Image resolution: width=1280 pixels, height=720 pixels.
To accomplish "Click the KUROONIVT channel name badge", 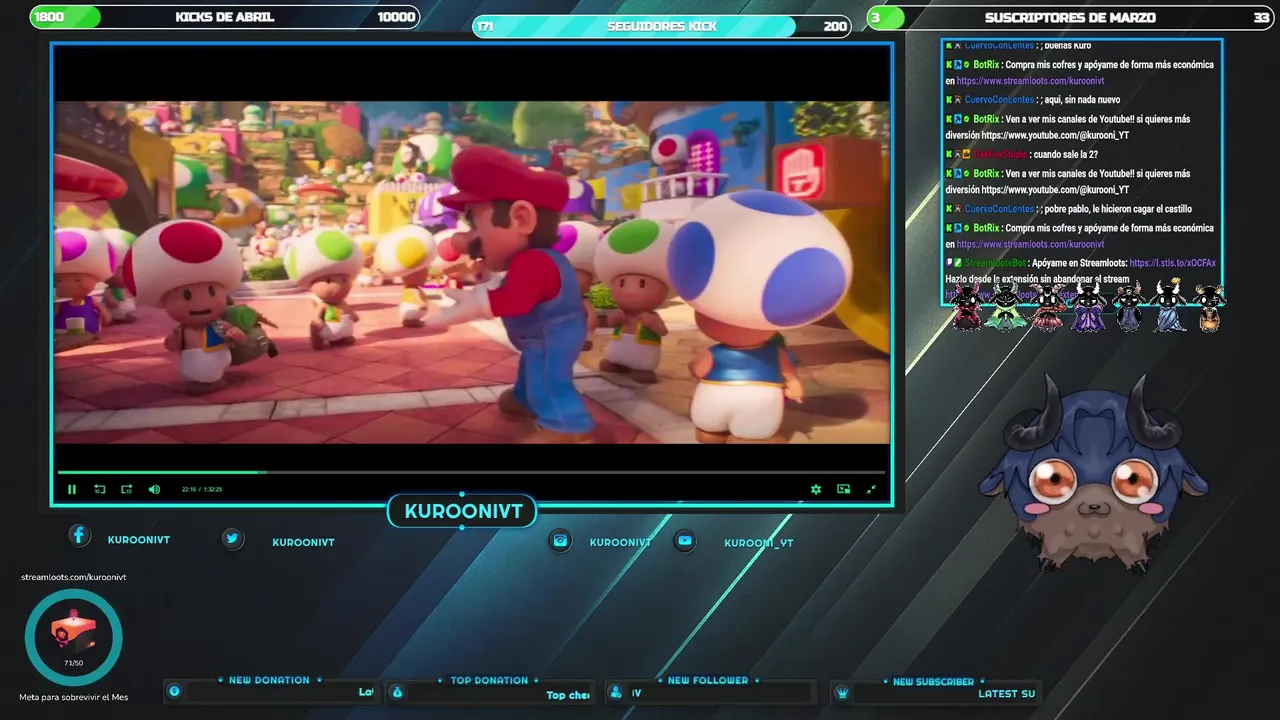I will pyautogui.click(x=463, y=512).
